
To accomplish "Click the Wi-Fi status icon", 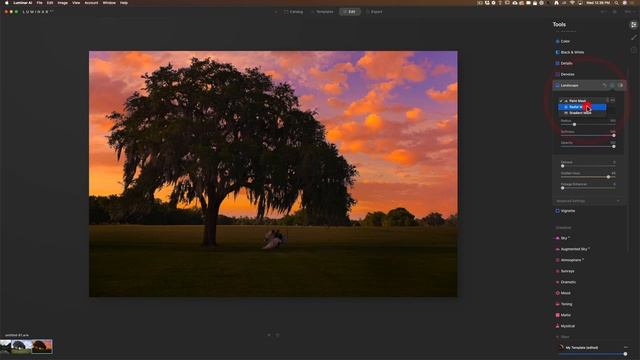I will click(572, 3).
